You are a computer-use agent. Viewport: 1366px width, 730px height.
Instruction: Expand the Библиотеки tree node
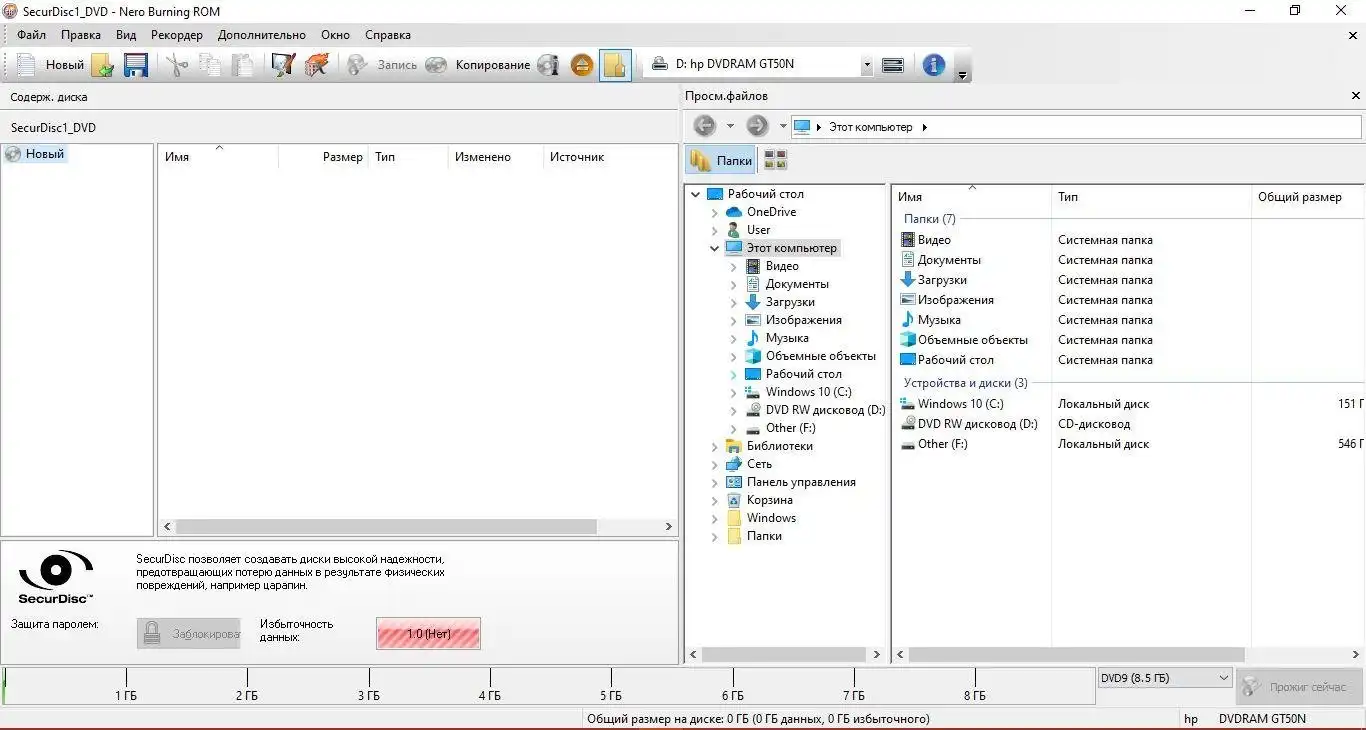715,446
